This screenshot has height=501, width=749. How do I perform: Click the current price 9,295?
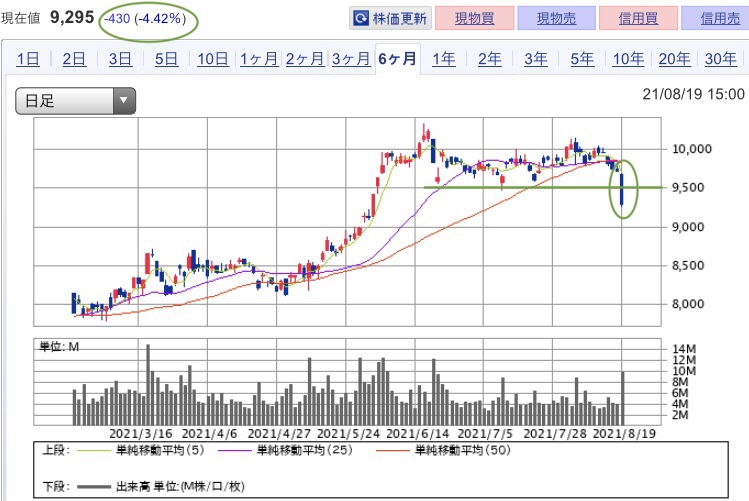tap(72, 18)
